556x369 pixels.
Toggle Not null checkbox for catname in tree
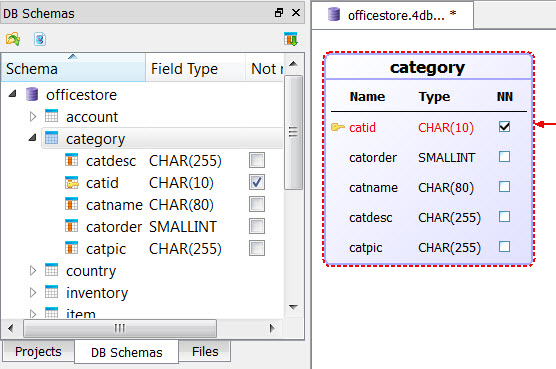coord(257,204)
